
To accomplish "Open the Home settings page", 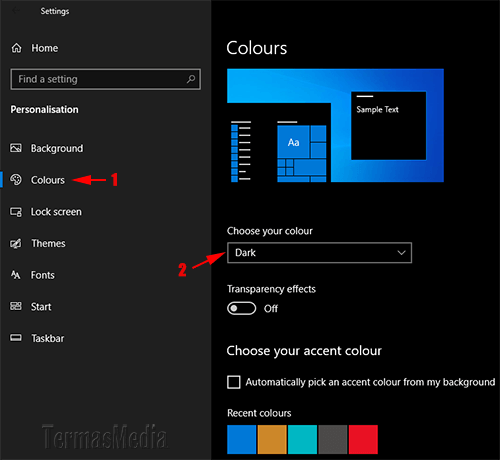I will tap(45, 48).
